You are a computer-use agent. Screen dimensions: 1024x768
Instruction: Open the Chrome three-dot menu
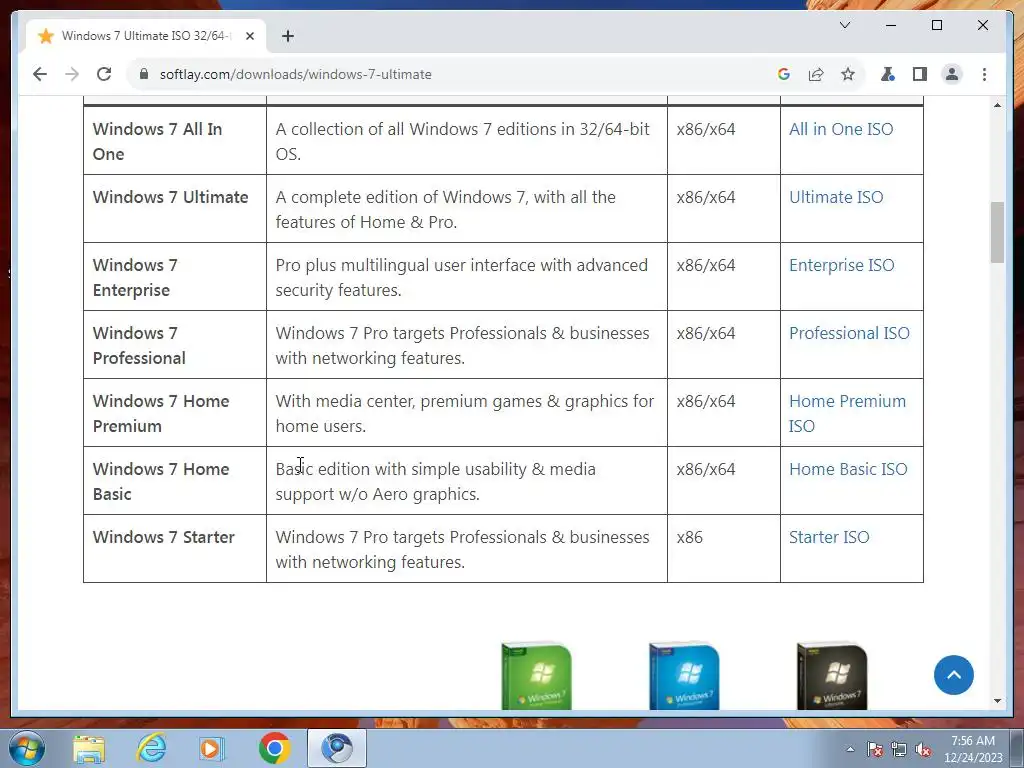click(984, 74)
